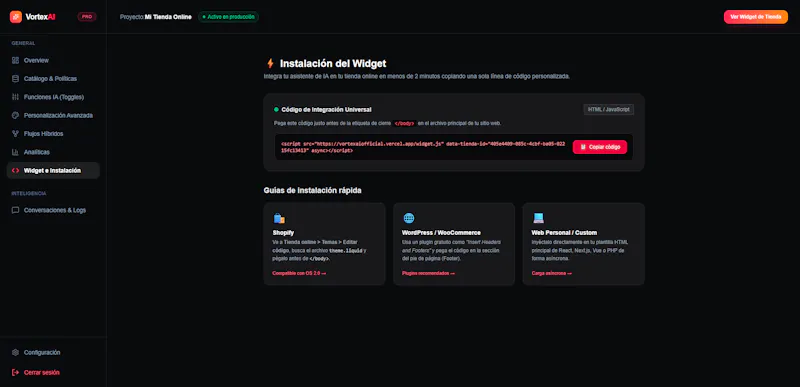Image resolution: width=800 pixels, height=387 pixels.
Task: Click the theme.liquid filename in Shopify card
Action: [346, 251]
